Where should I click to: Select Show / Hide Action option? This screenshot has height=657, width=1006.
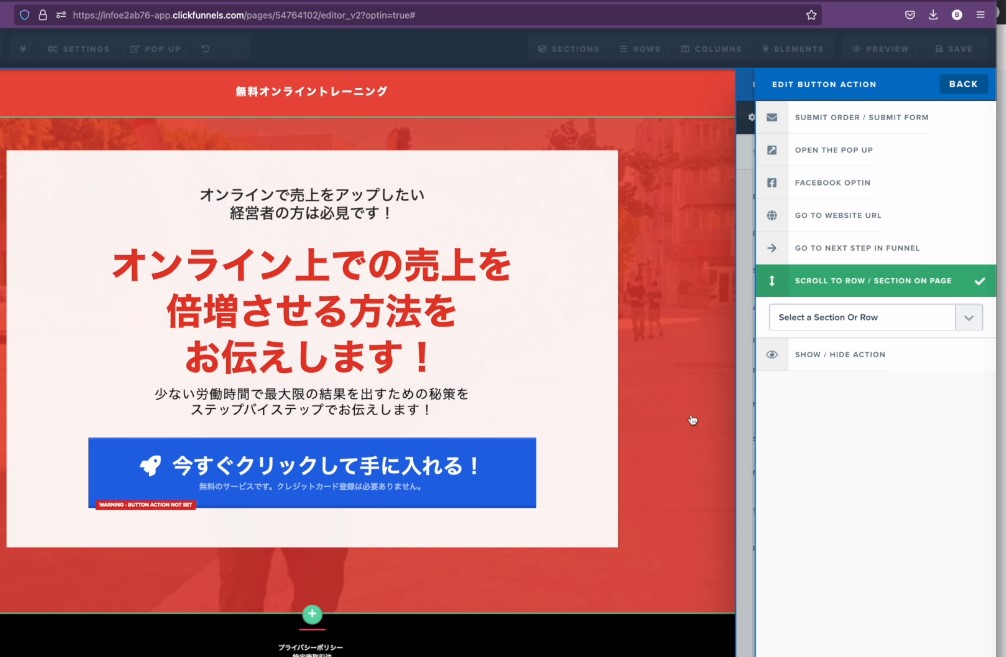click(876, 355)
